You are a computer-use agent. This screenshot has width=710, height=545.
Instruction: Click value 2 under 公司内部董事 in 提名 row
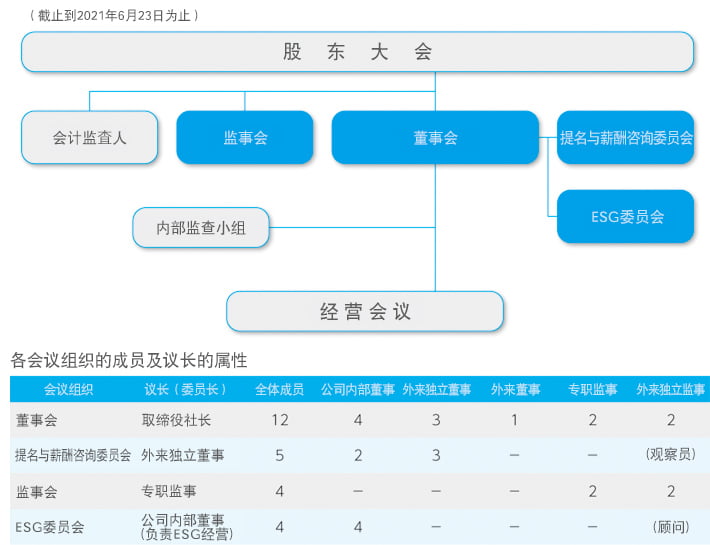click(358, 455)
